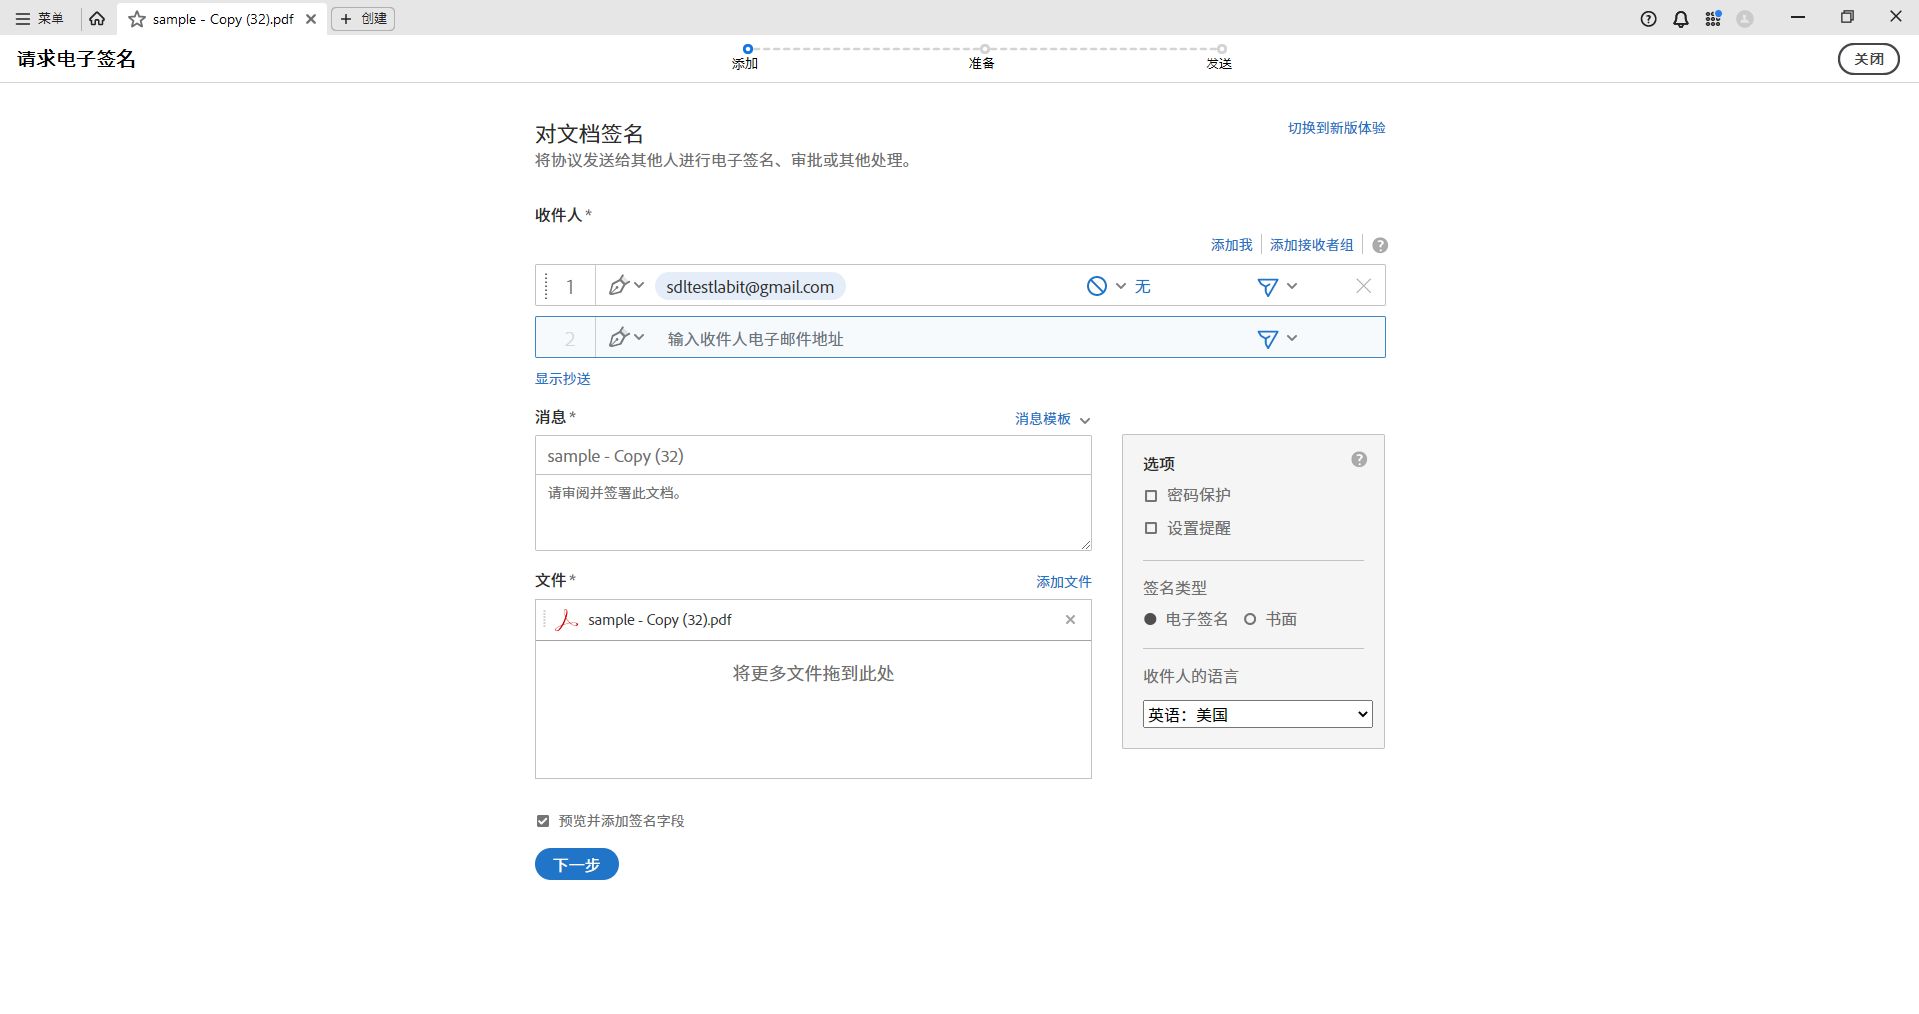Click the authentication method icon on recipient 1
Viewport: 1919px width, 1014px height.
coord(1097,285)
